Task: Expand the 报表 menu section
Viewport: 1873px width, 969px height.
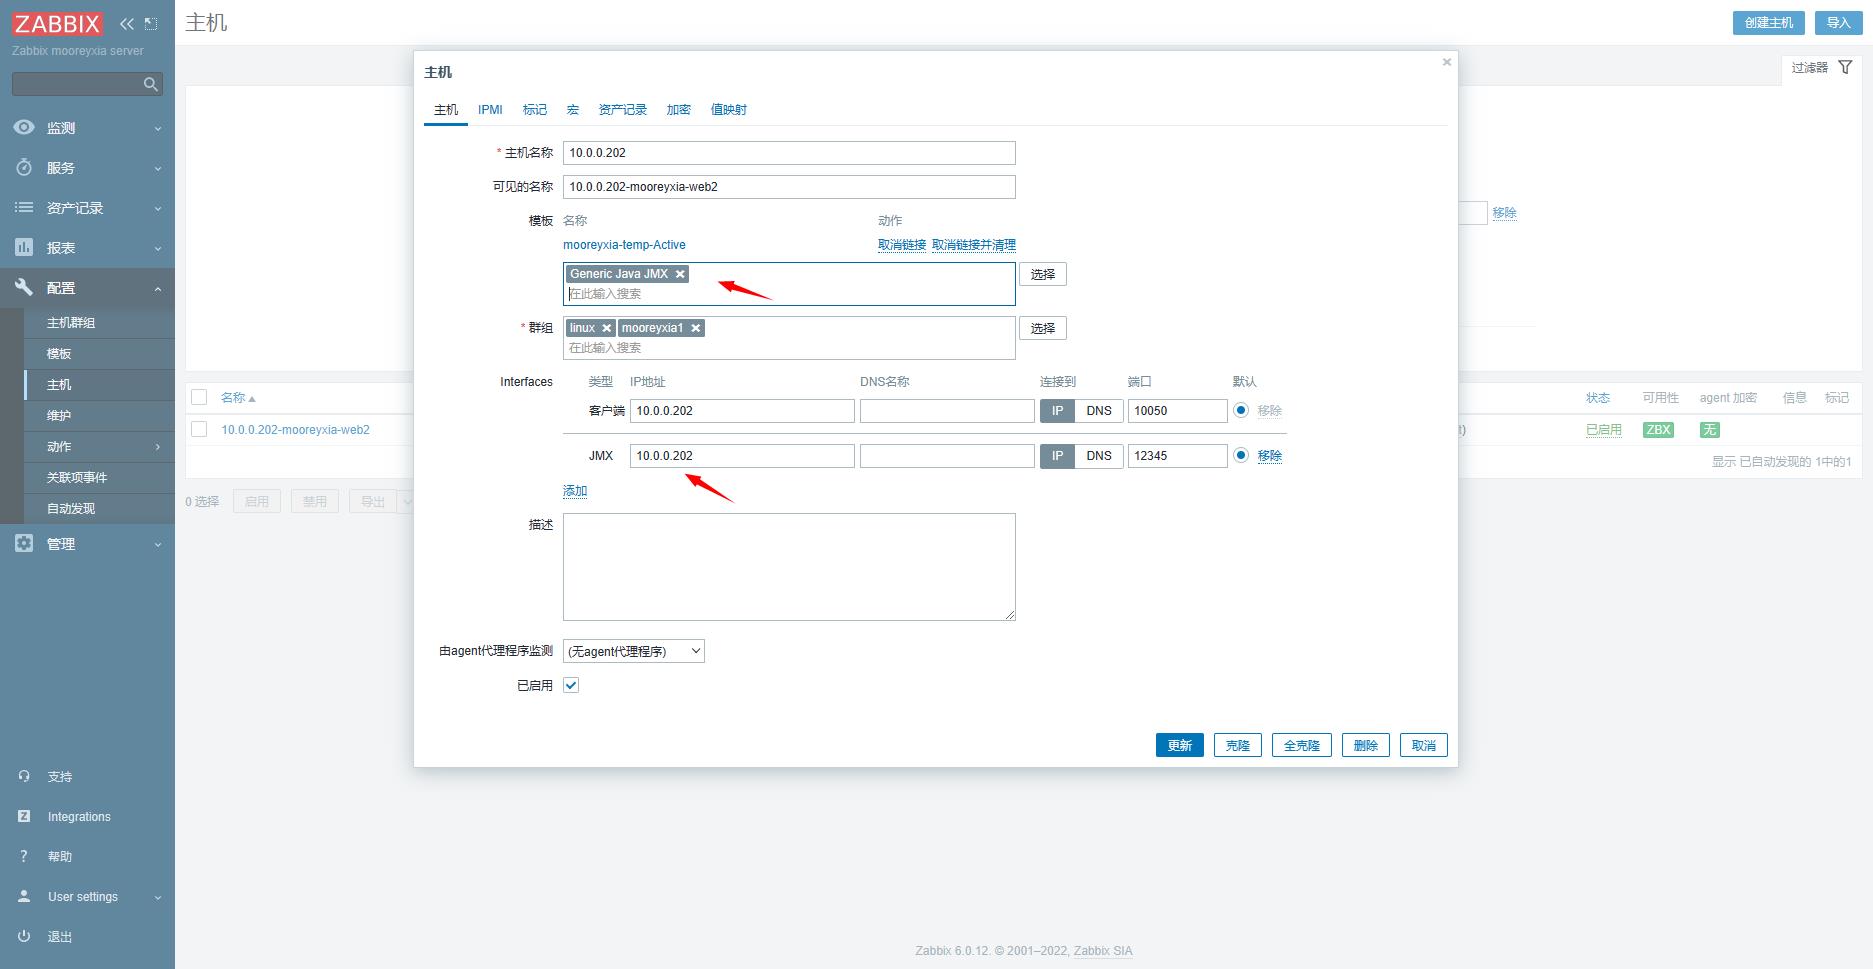Action: point(158,248)
